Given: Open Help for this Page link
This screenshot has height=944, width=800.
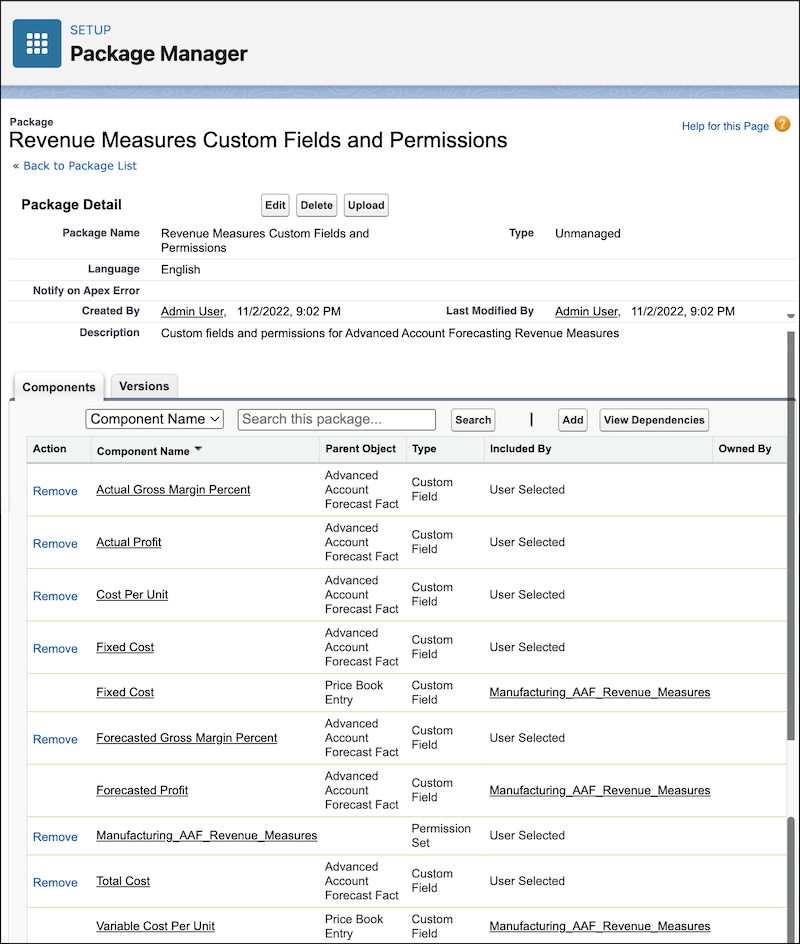Looking at the screenshot, I should [x=725, y=126].
